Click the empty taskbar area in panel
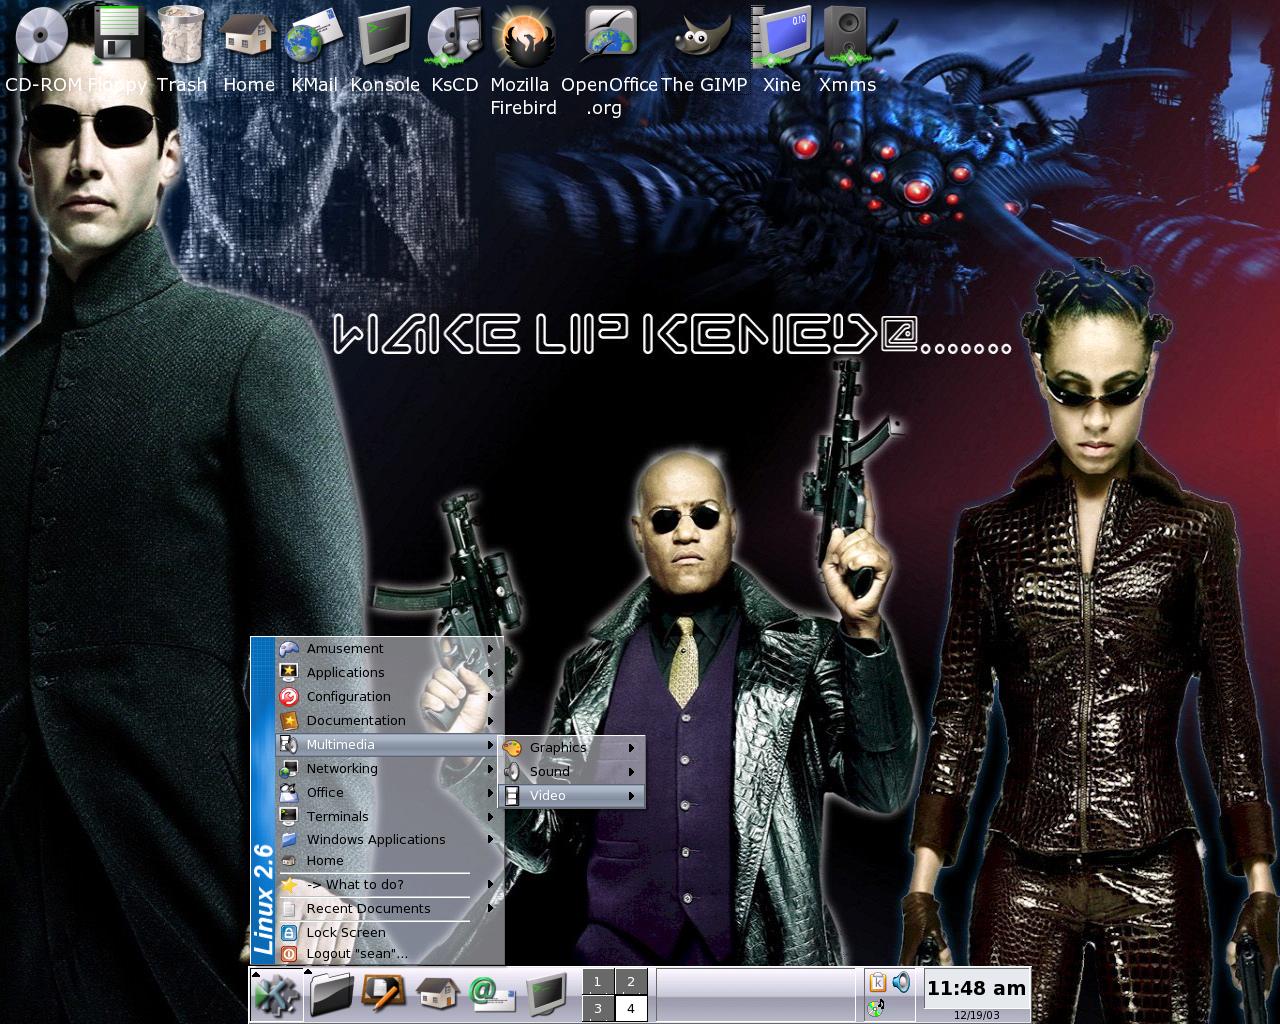This screenshot has height=1024, width=1280. pyautogui.click(x=756, y=995)
